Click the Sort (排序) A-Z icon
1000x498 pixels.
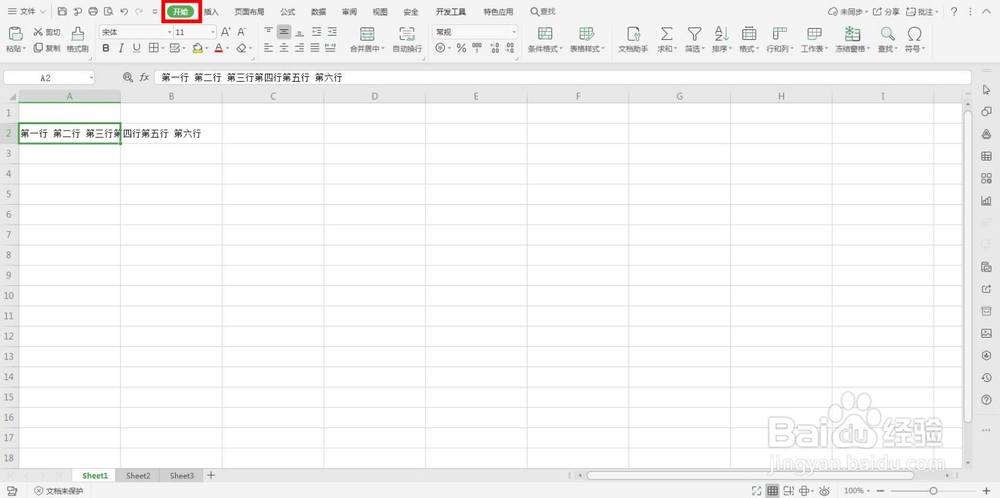pyautogui.click(x=721, y=34)
